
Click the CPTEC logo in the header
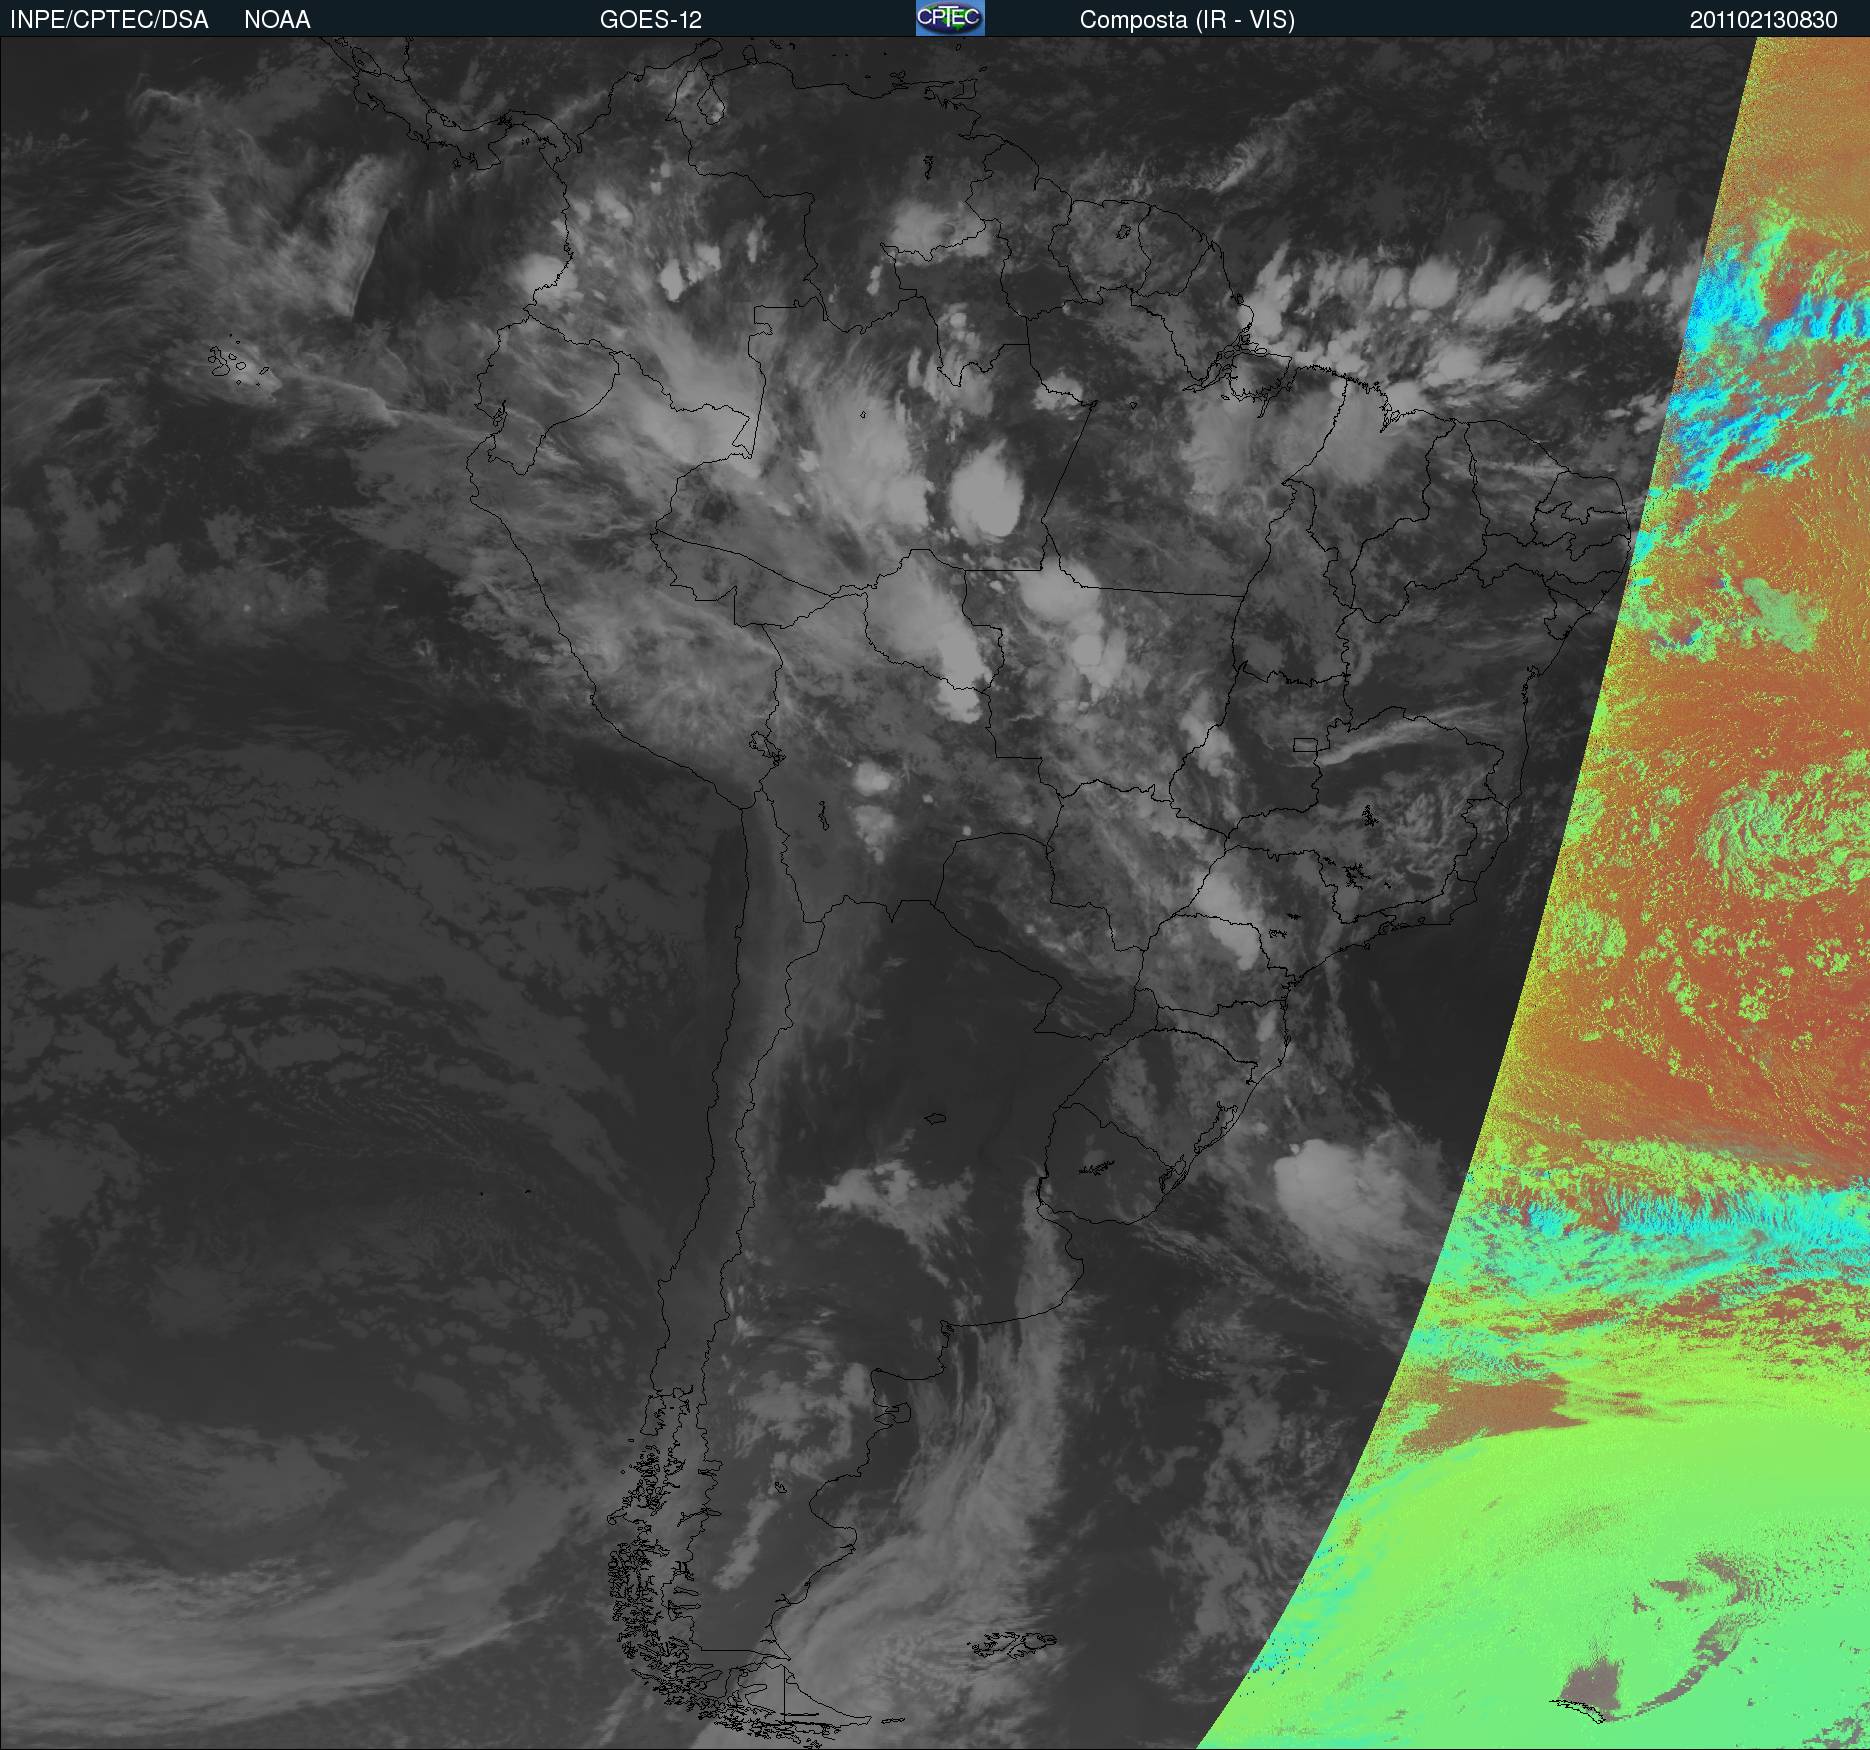pyautogui.click(x=950, y=18)
